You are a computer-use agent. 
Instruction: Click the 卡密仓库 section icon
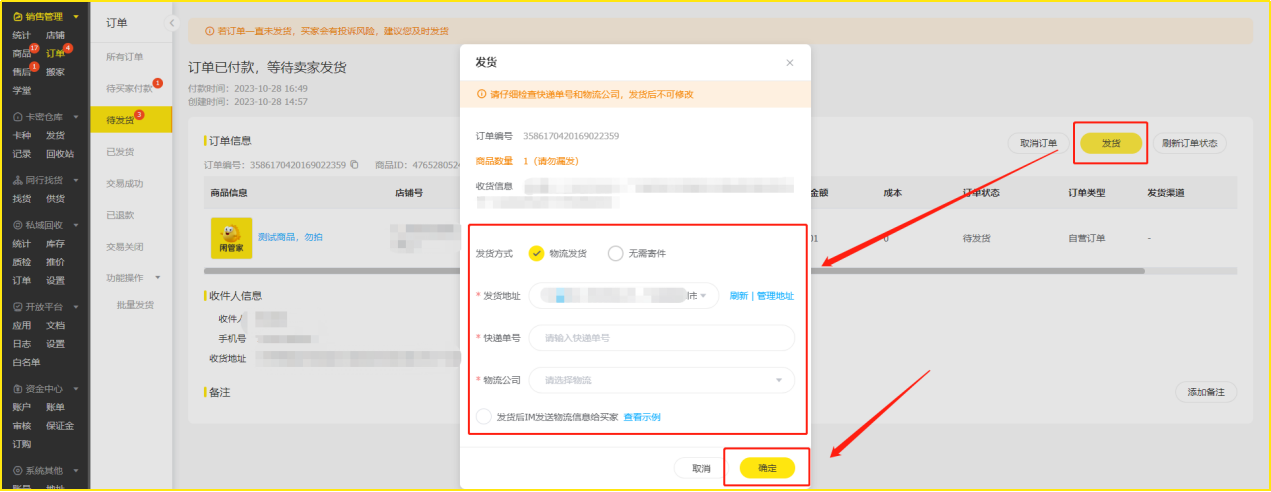click(x=18, y=117)
